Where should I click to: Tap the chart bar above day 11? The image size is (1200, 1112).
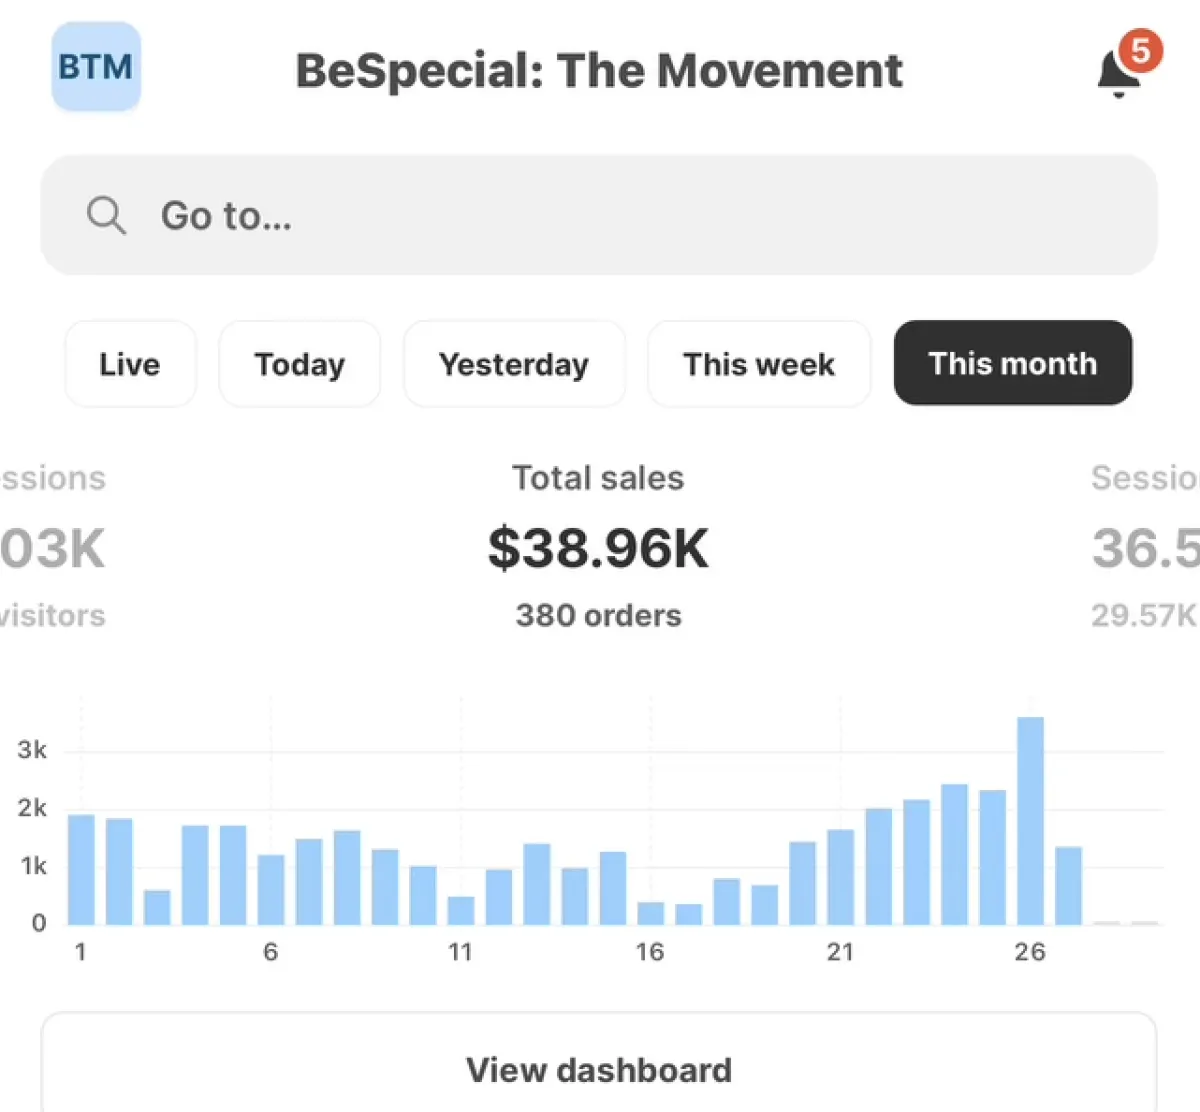click(x=461, y=910)
